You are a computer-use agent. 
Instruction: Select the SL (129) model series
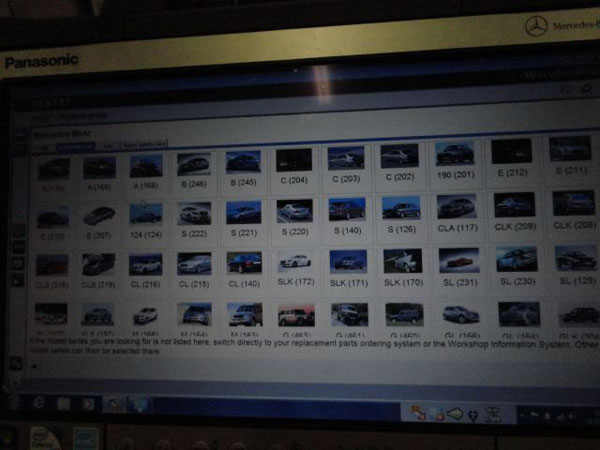click(577, 266)
